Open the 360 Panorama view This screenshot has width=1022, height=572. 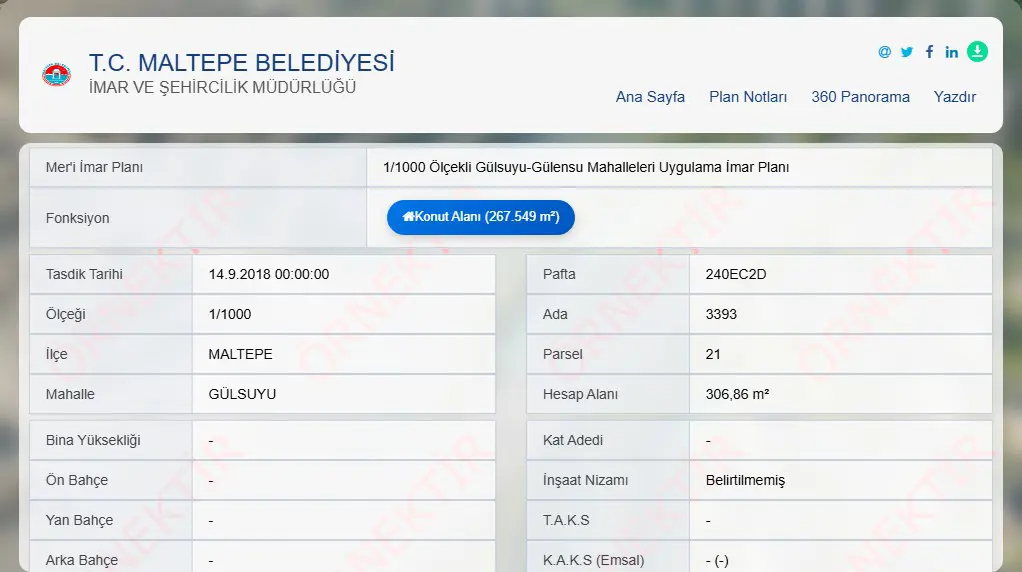click(x=860, y=97)
